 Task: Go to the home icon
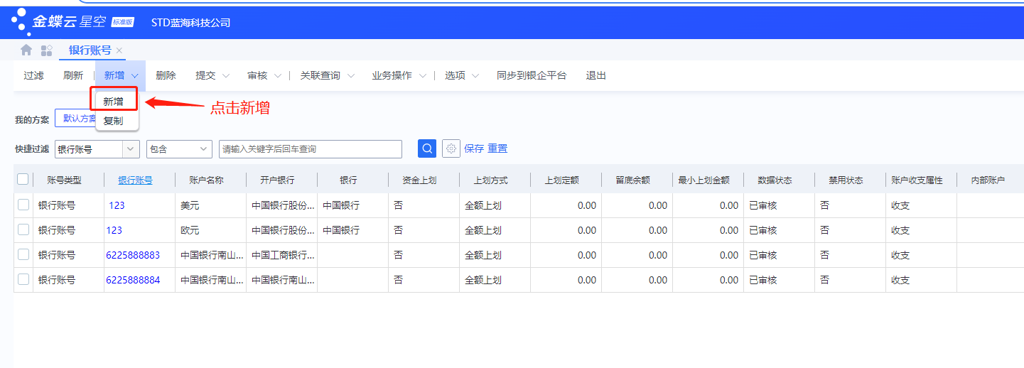(x=26, y=50)
